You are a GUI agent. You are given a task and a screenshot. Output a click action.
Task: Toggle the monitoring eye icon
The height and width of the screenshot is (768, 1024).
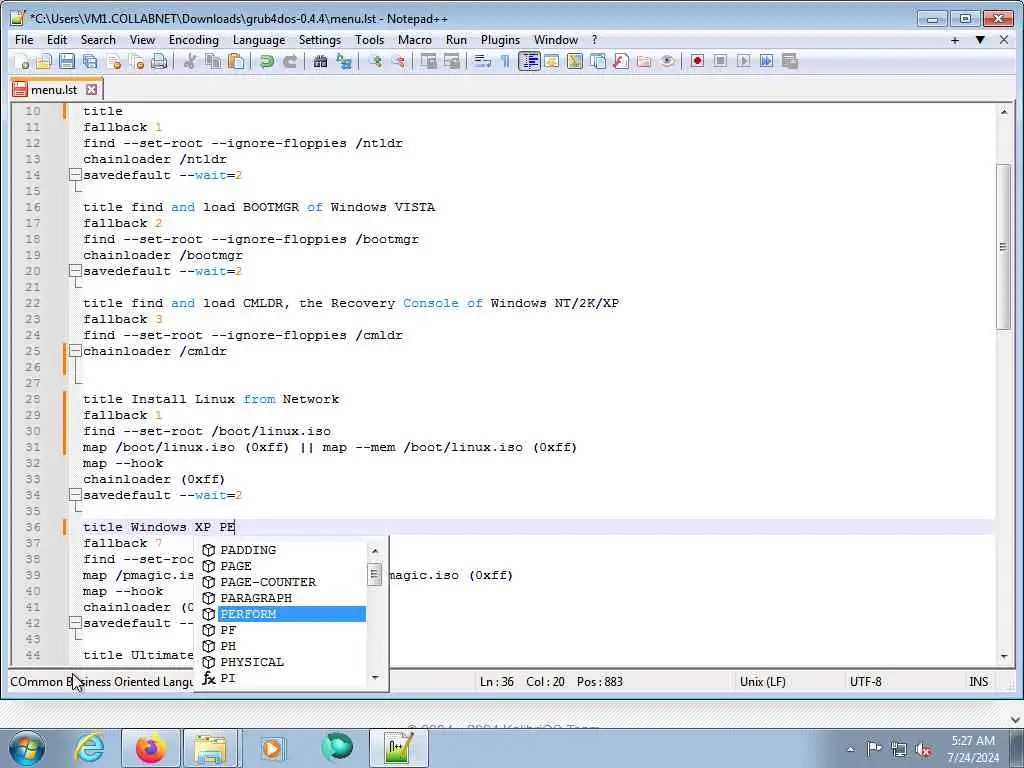tap(667, 61)
